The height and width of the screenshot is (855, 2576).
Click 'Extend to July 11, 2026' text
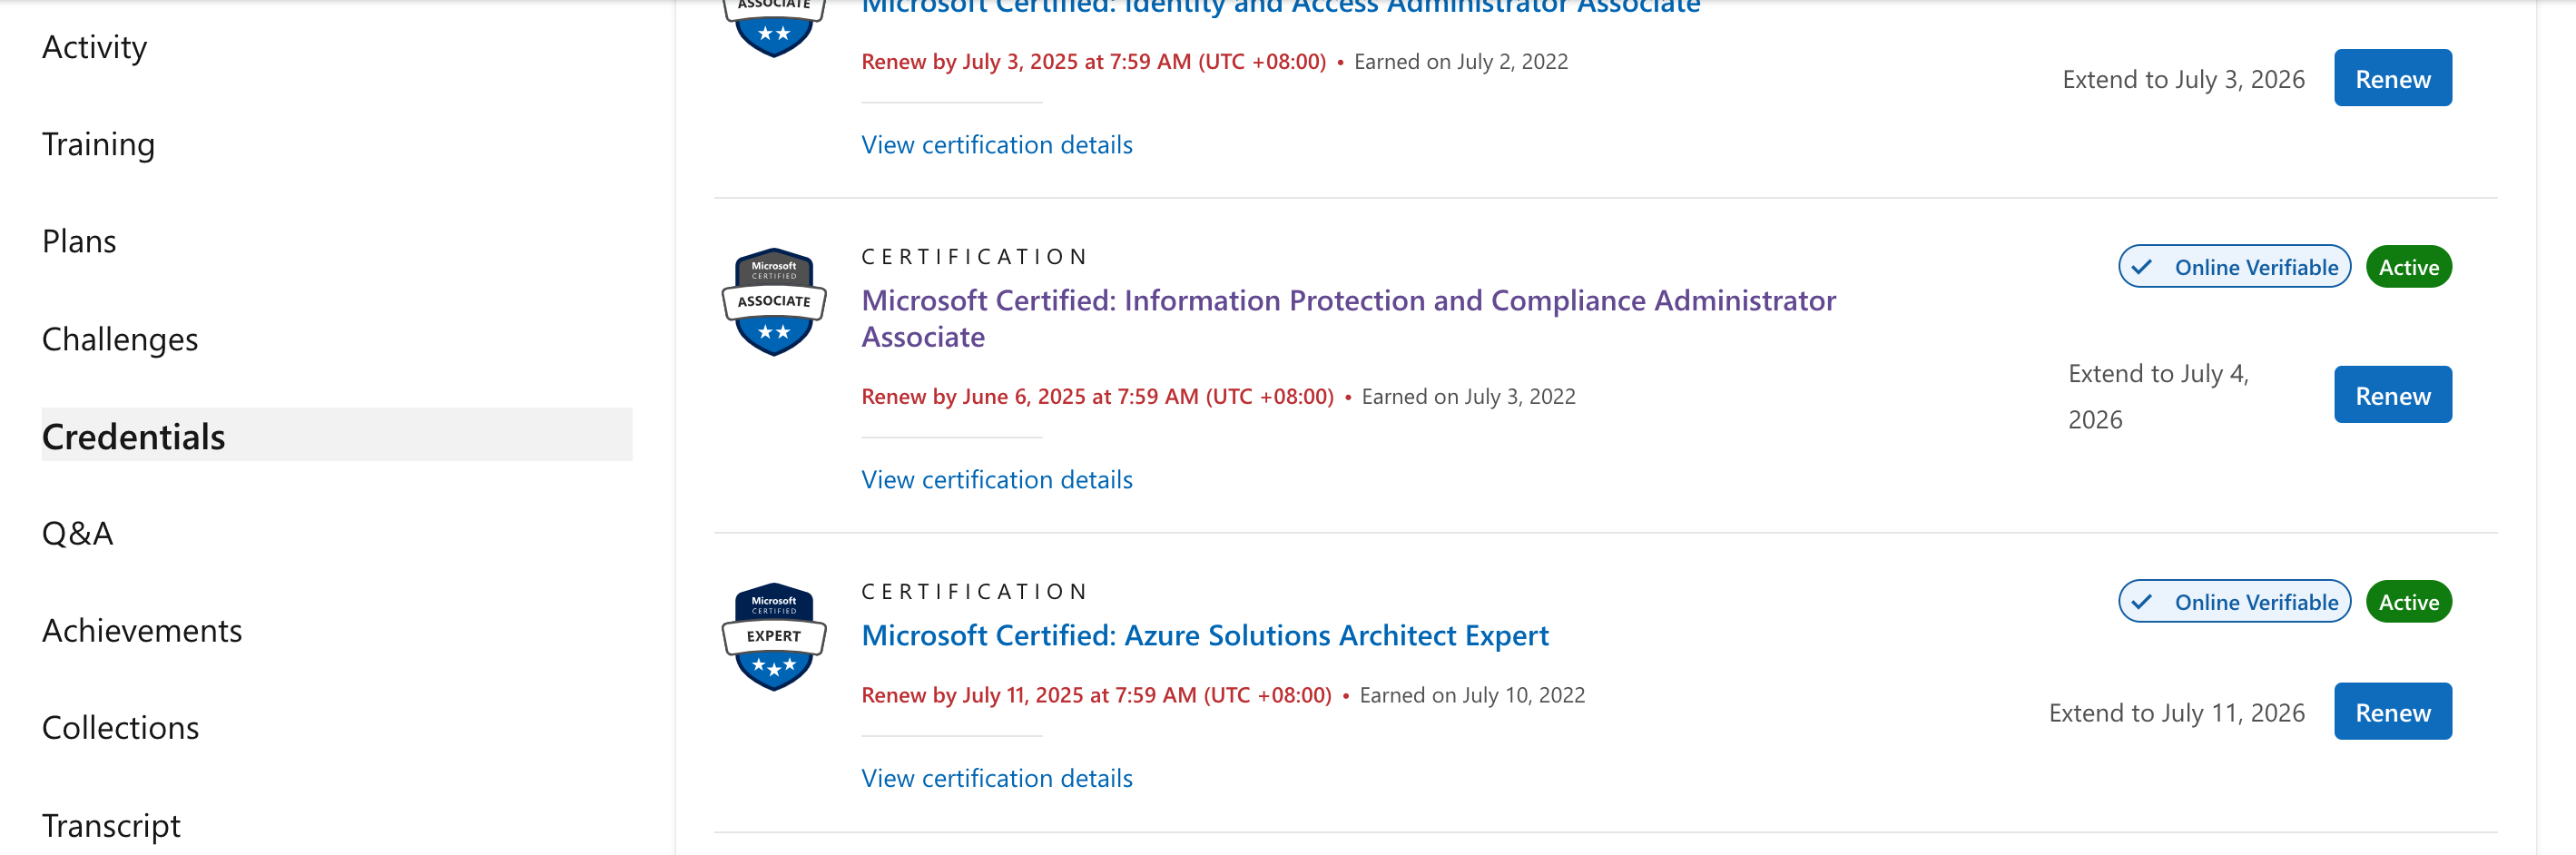pos(2176,713)
